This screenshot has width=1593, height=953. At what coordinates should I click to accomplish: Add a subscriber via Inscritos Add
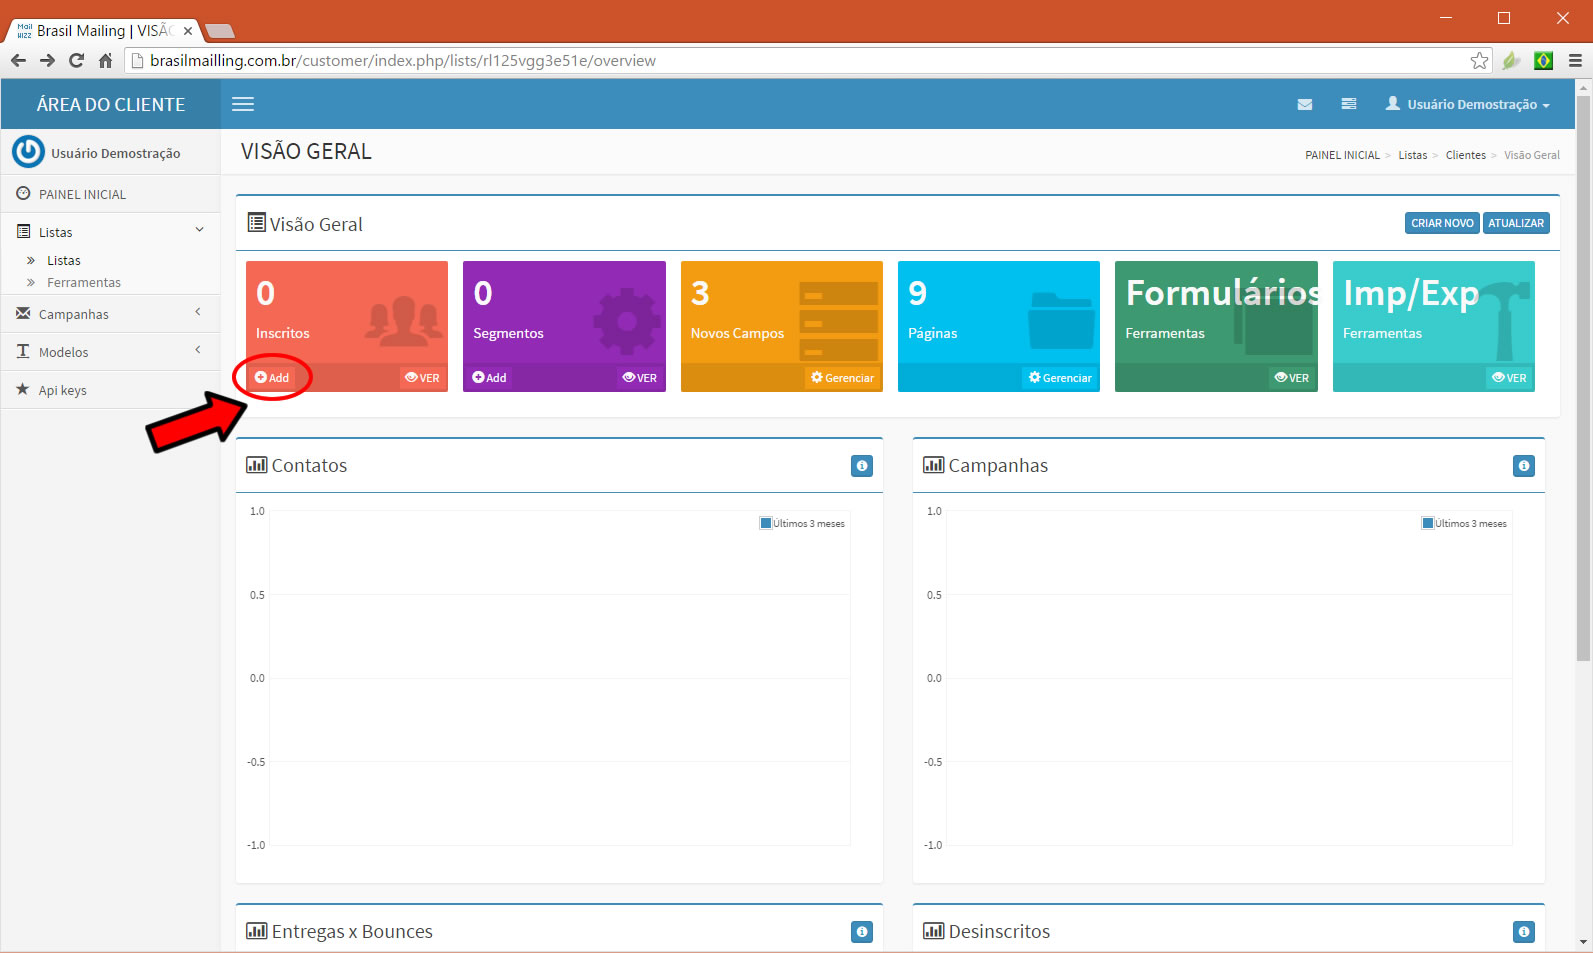tap(272, 378)
